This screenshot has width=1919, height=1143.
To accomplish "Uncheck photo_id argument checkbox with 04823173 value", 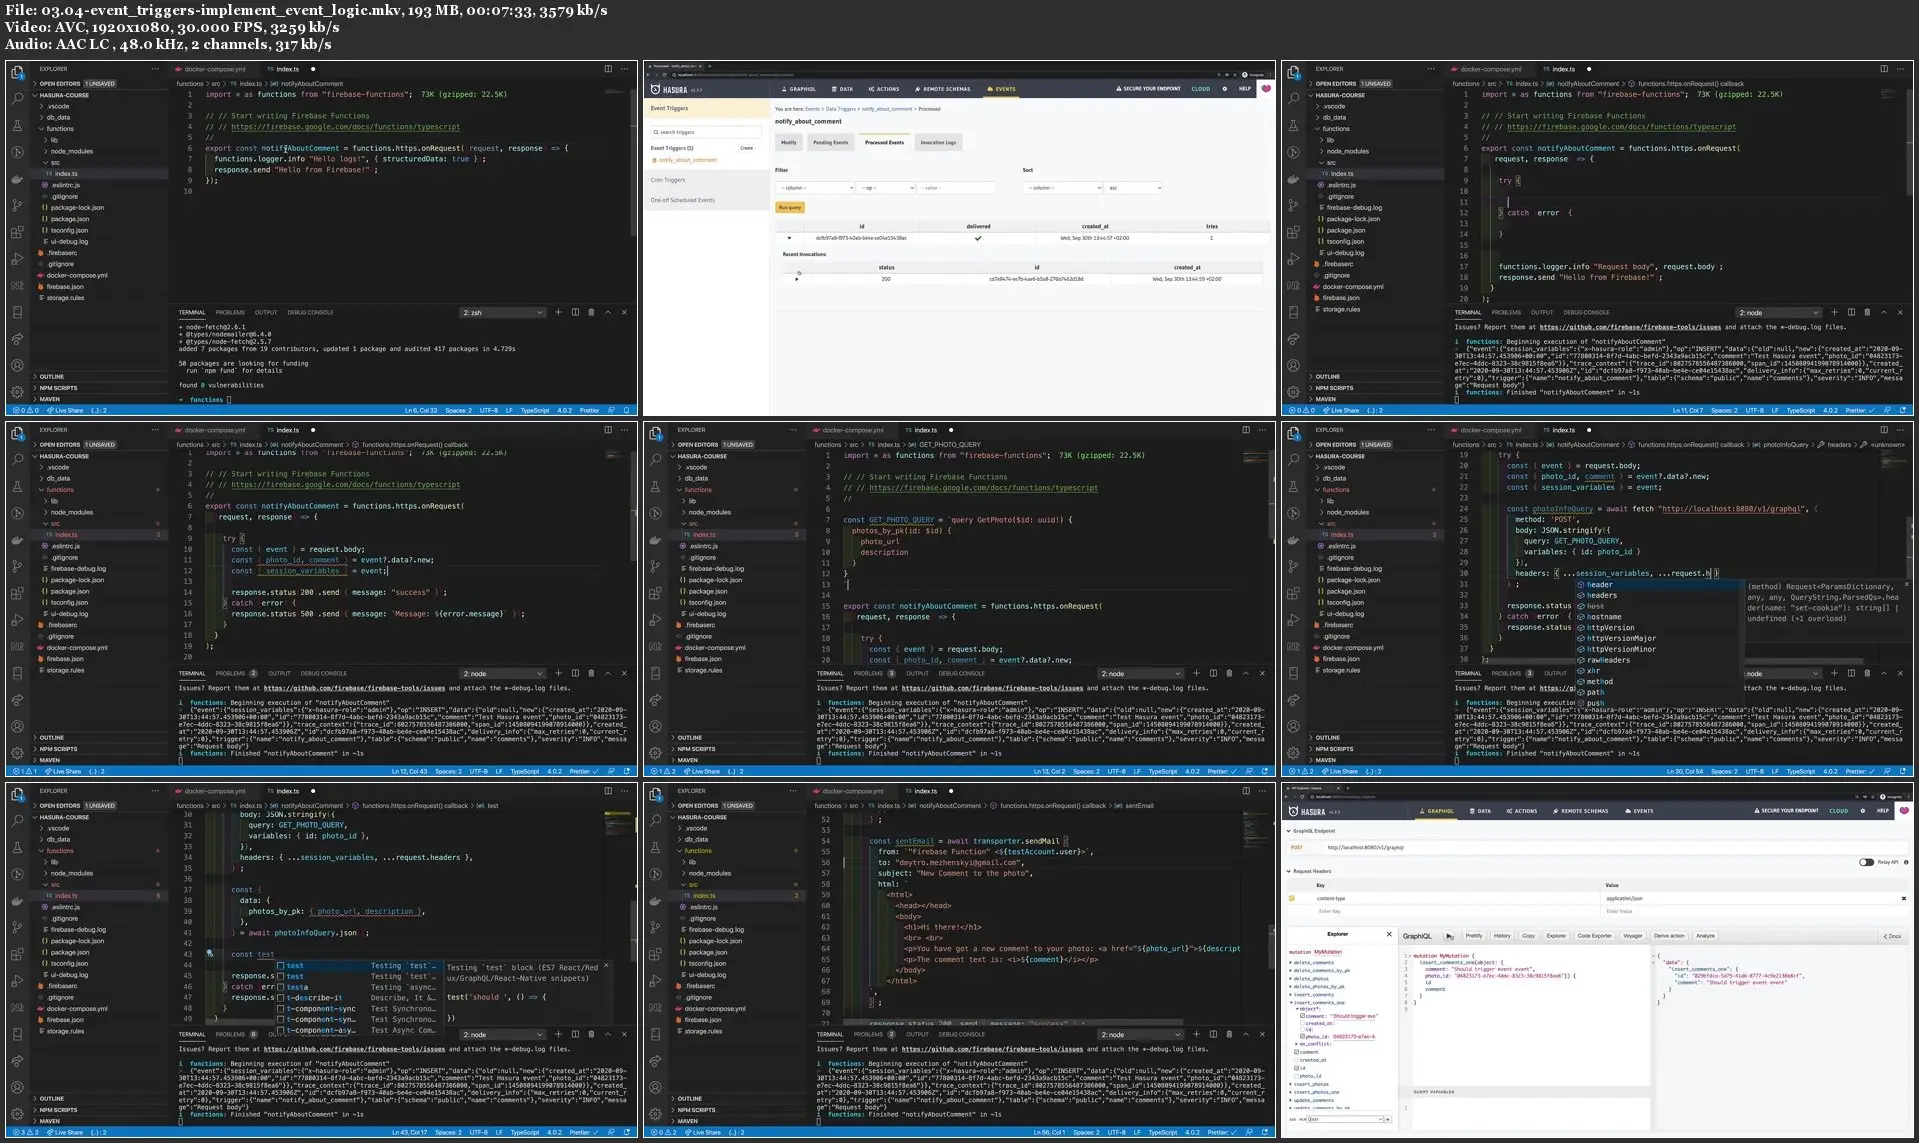I will pyautogui.click(x=1302, y=1037).
